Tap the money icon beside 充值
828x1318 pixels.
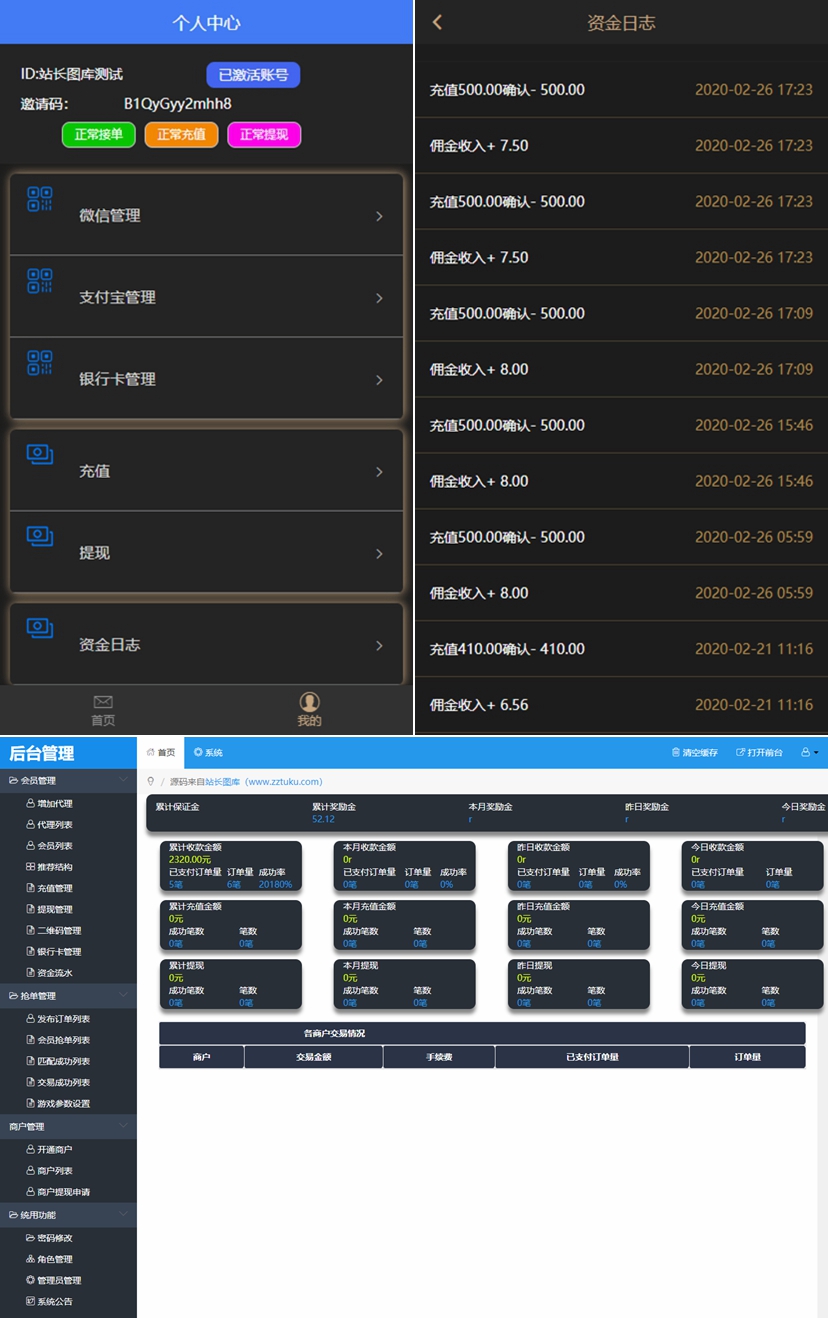[40, 455]
